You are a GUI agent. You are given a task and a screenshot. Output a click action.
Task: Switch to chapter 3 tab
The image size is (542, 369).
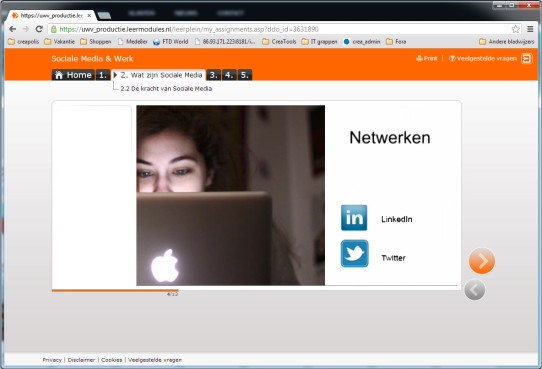(214, 75)
